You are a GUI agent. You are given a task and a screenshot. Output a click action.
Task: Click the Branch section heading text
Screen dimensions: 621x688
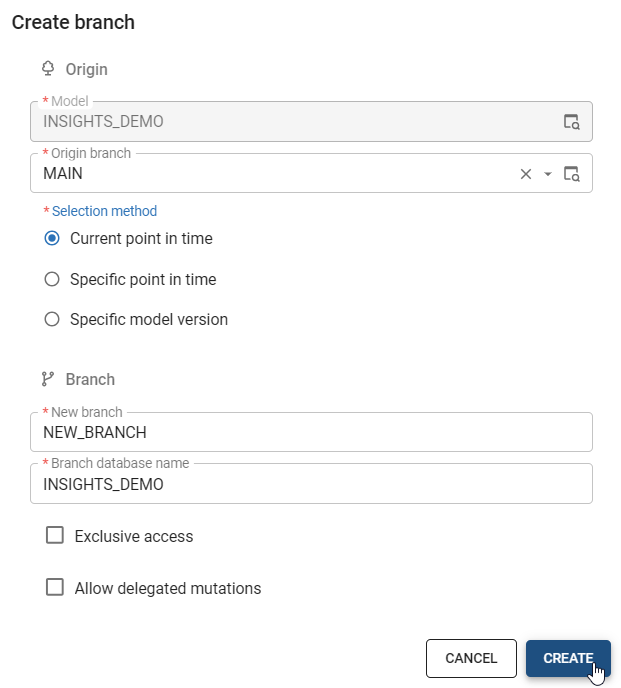90,380
